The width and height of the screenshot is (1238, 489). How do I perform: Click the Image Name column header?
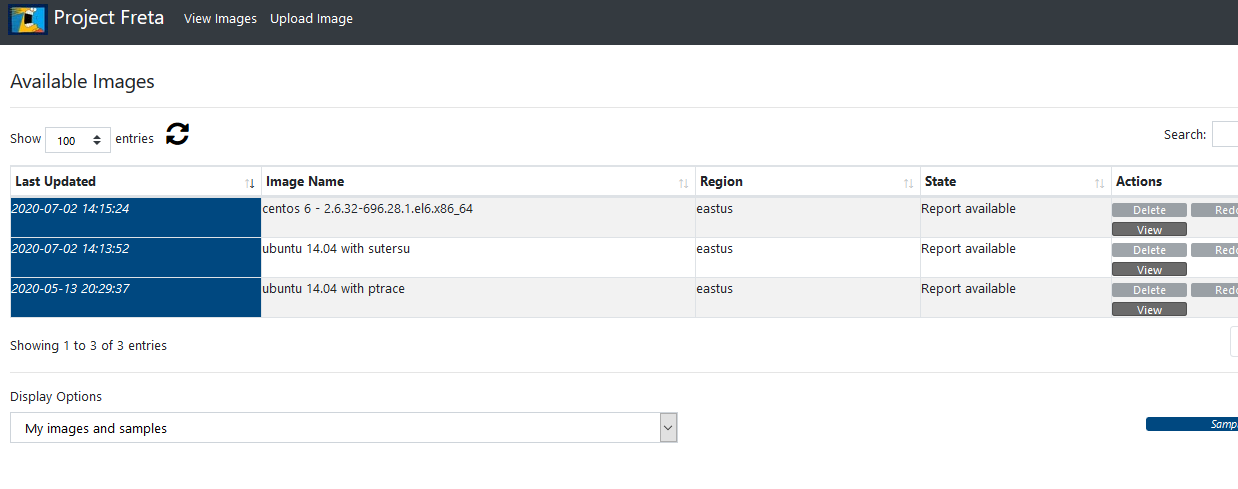pos(478,182)
